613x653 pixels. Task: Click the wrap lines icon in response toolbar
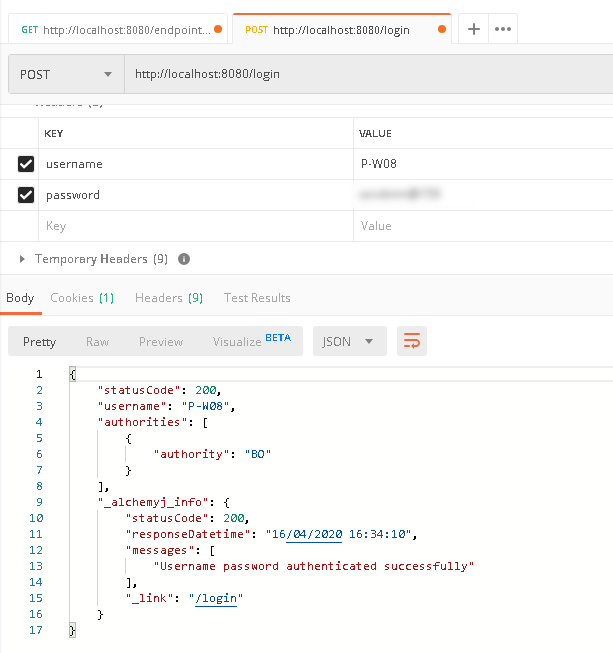coord(411,341)
